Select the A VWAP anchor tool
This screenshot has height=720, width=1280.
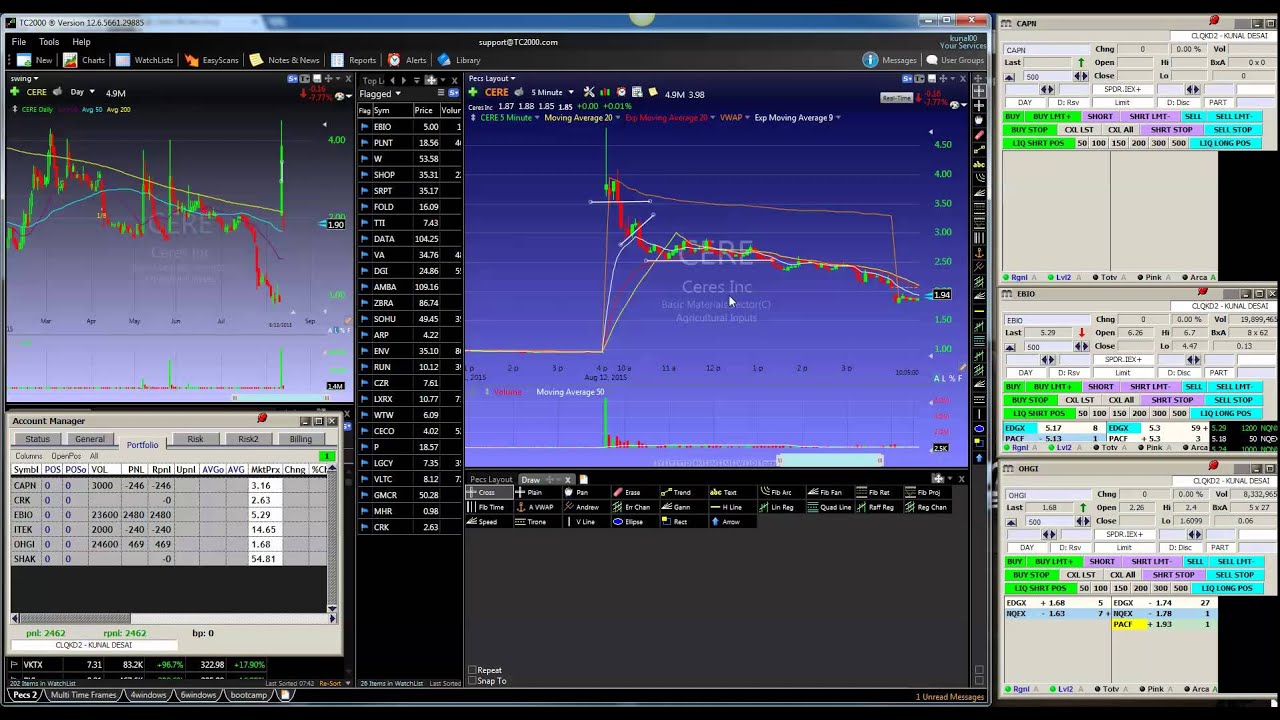[540, 507]
